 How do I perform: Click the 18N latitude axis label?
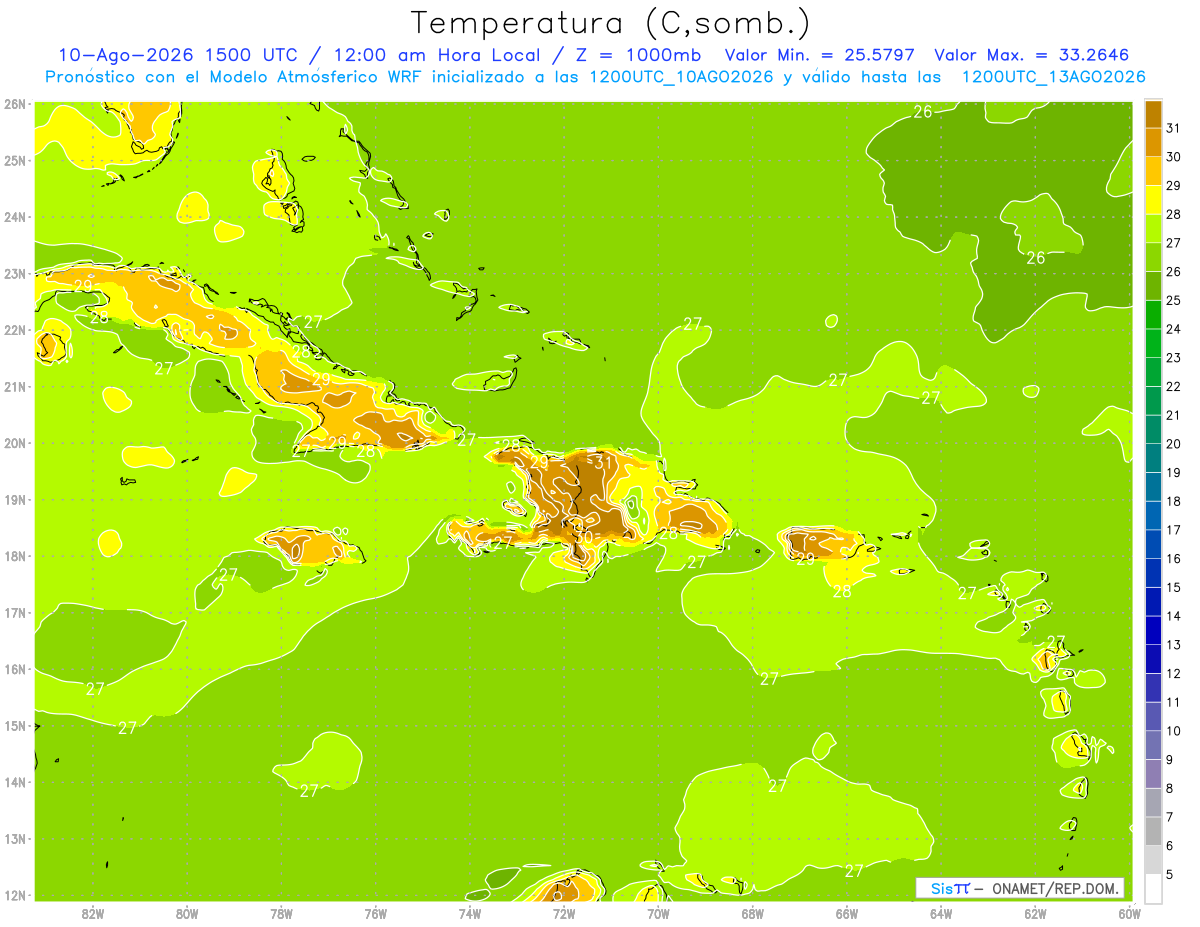(x=15, y=556)
